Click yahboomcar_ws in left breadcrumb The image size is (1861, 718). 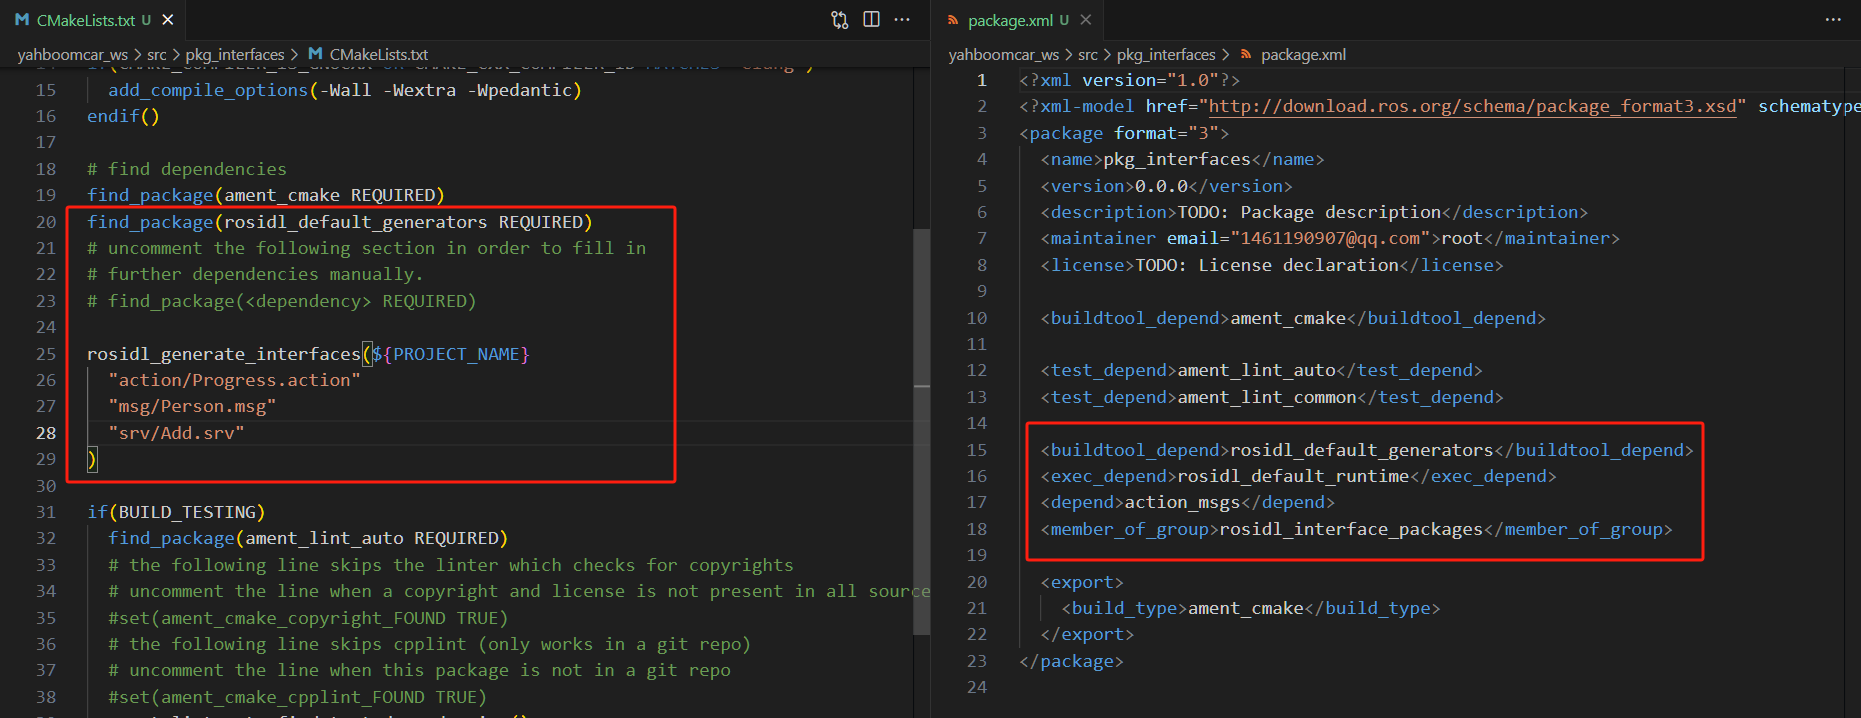73,55
